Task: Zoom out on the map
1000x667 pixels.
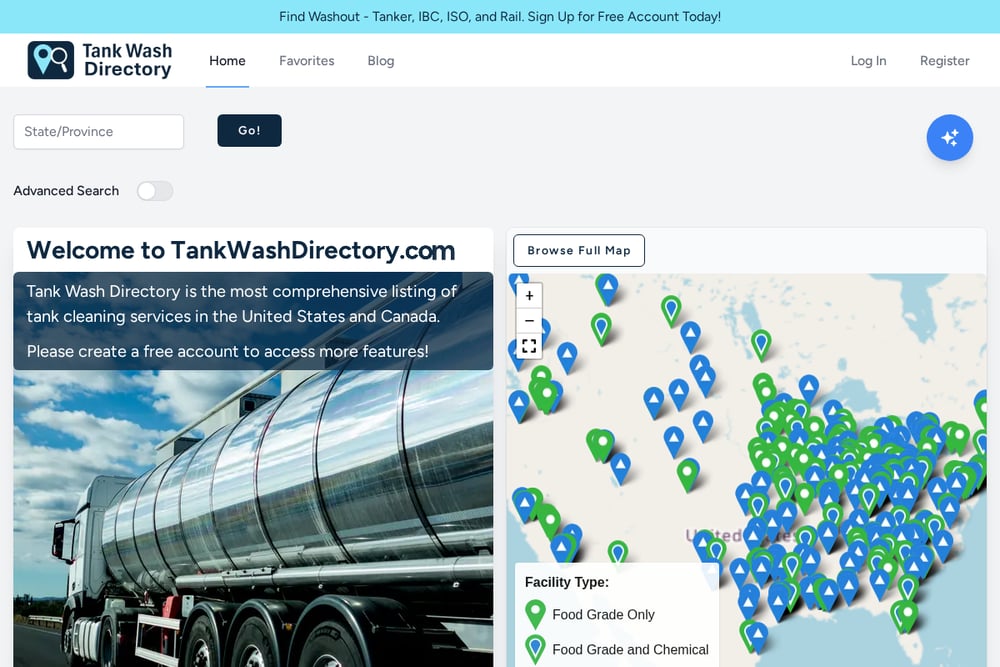Action: point(529,321)
